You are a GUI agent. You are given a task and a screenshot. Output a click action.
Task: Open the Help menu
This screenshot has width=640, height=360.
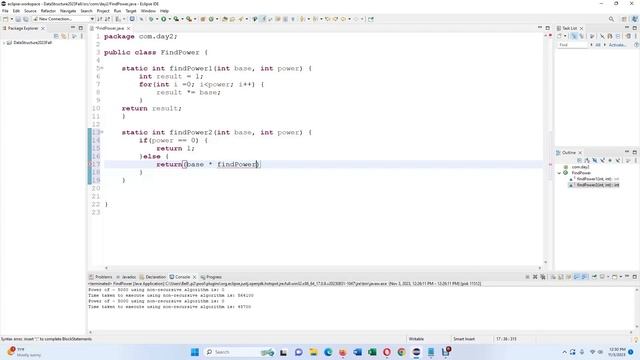[x=164, y=11]
